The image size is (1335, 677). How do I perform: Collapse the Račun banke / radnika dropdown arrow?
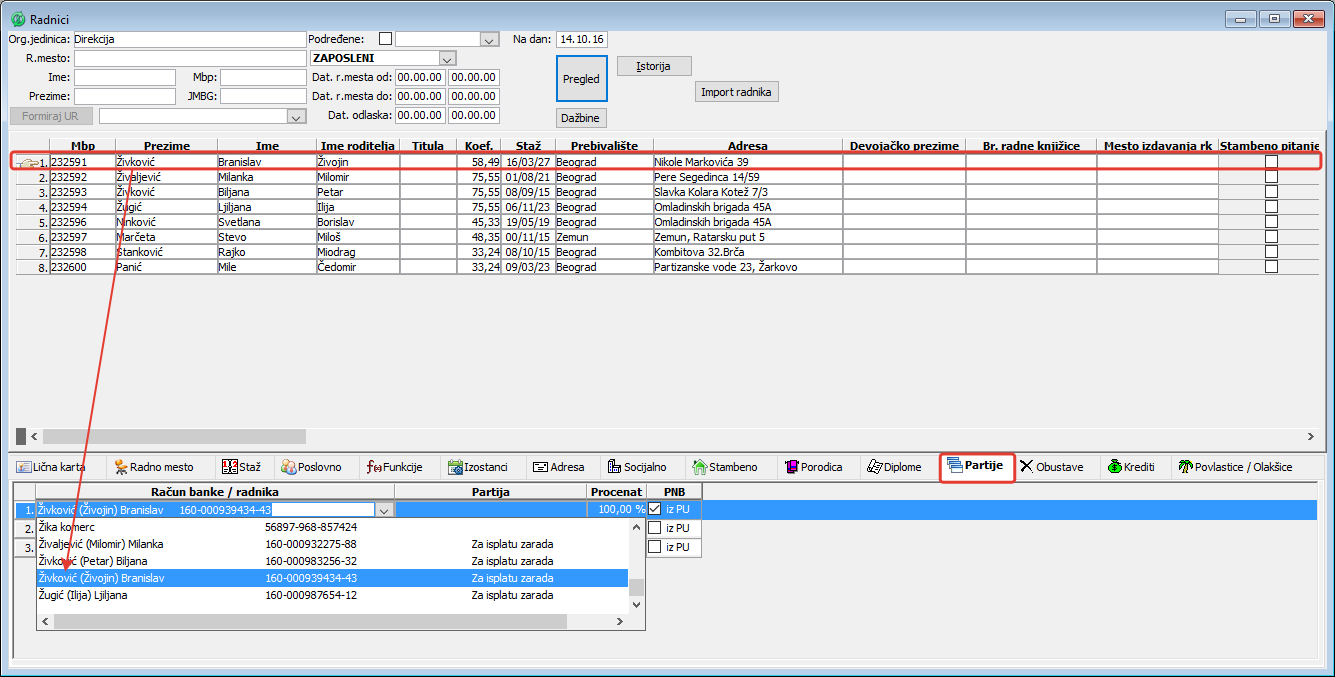click(x=384, y=510)
